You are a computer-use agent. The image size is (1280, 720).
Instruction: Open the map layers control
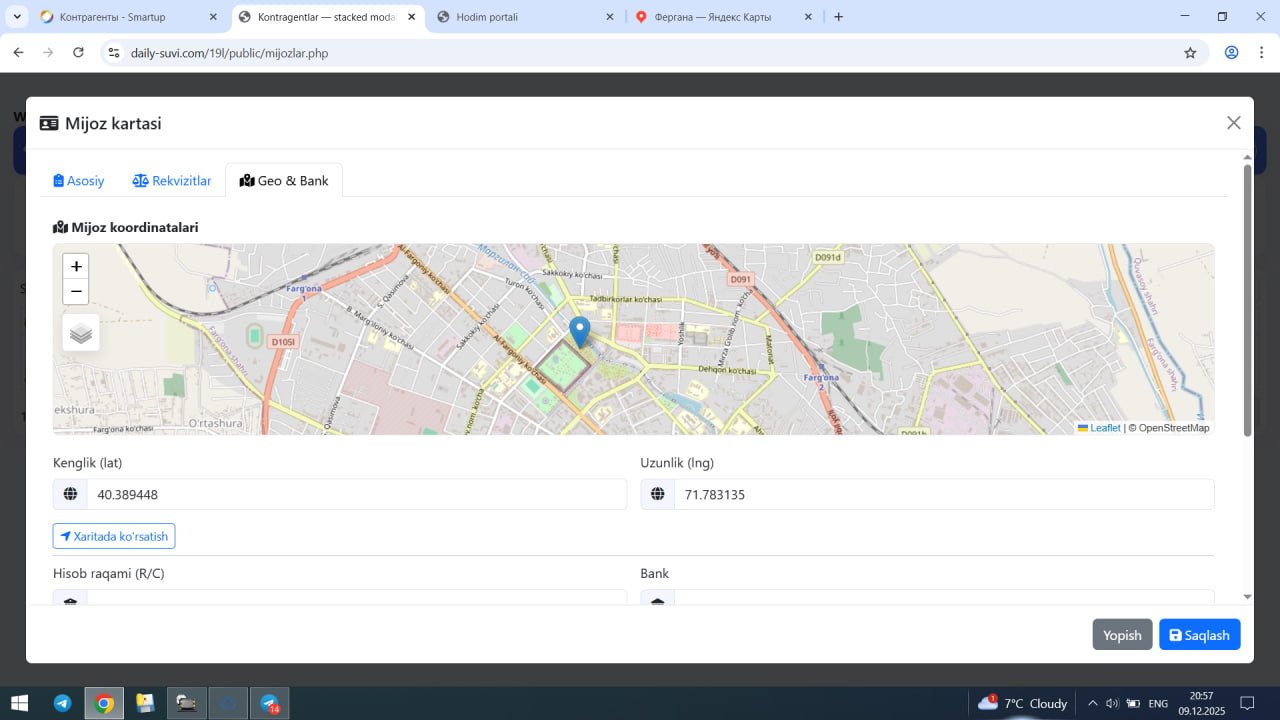81,333
